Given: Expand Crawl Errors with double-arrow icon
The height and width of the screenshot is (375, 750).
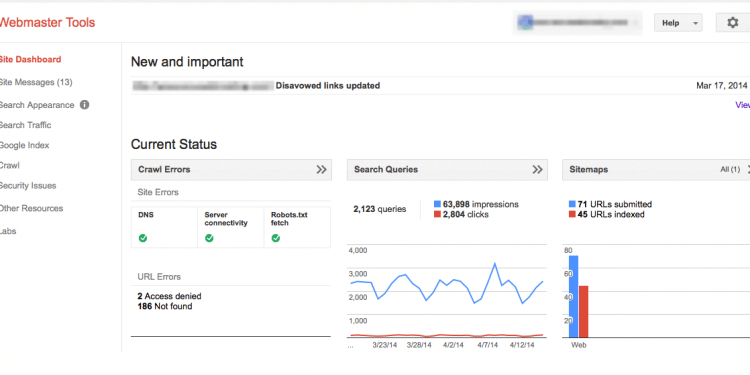Looking at the screenshot, I should 321,169.
